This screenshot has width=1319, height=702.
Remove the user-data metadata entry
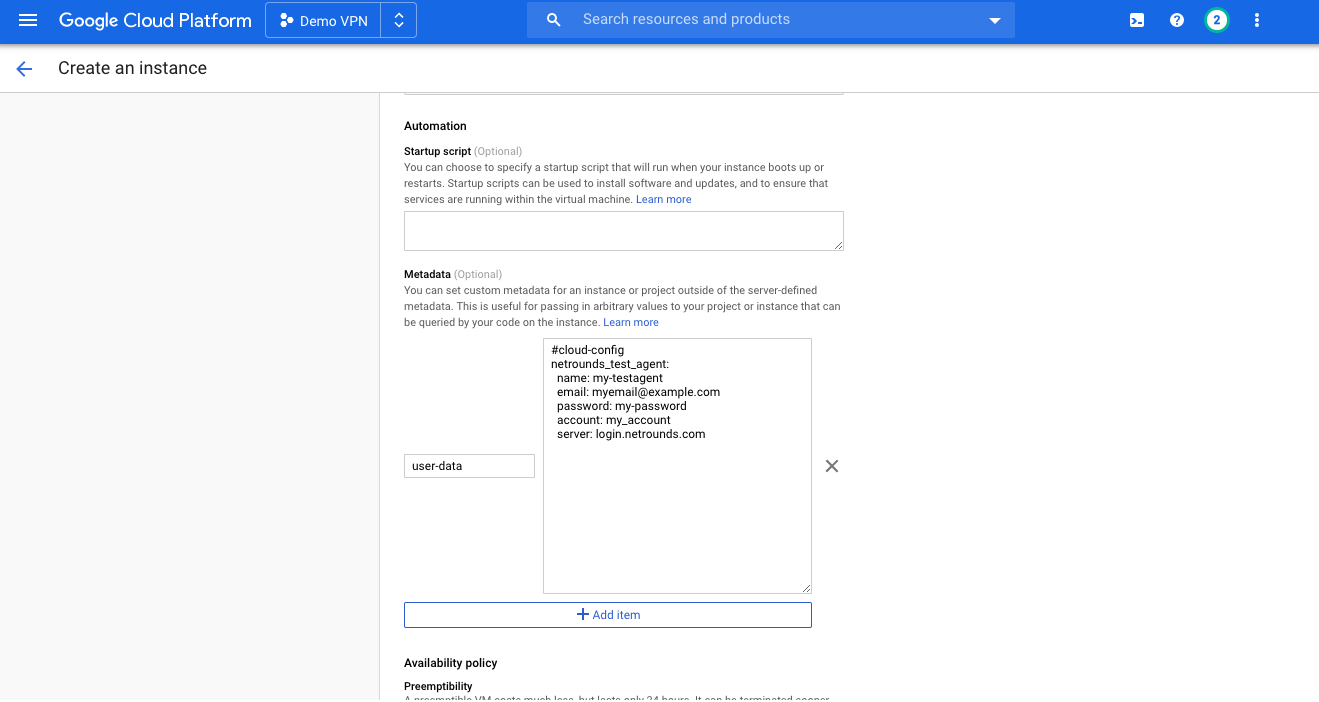click(831, 465)
